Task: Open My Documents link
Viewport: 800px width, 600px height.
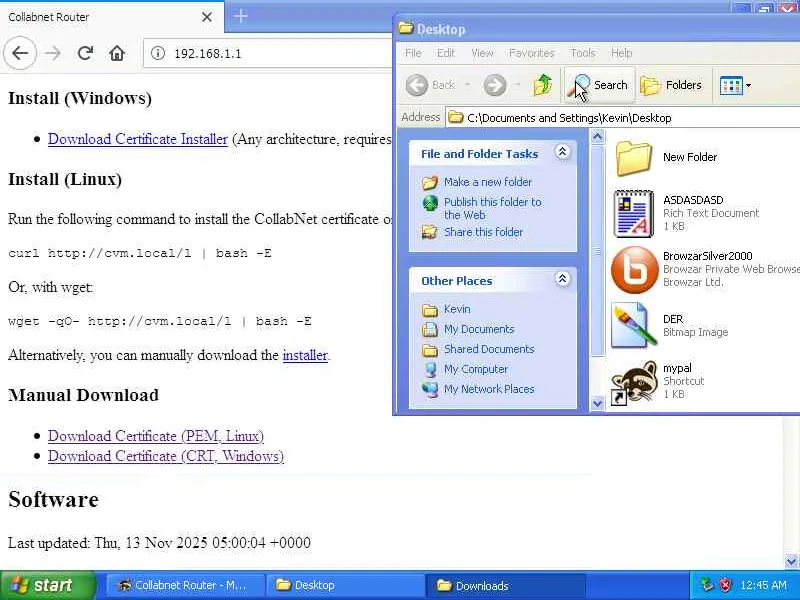Action: pos(479,329)
